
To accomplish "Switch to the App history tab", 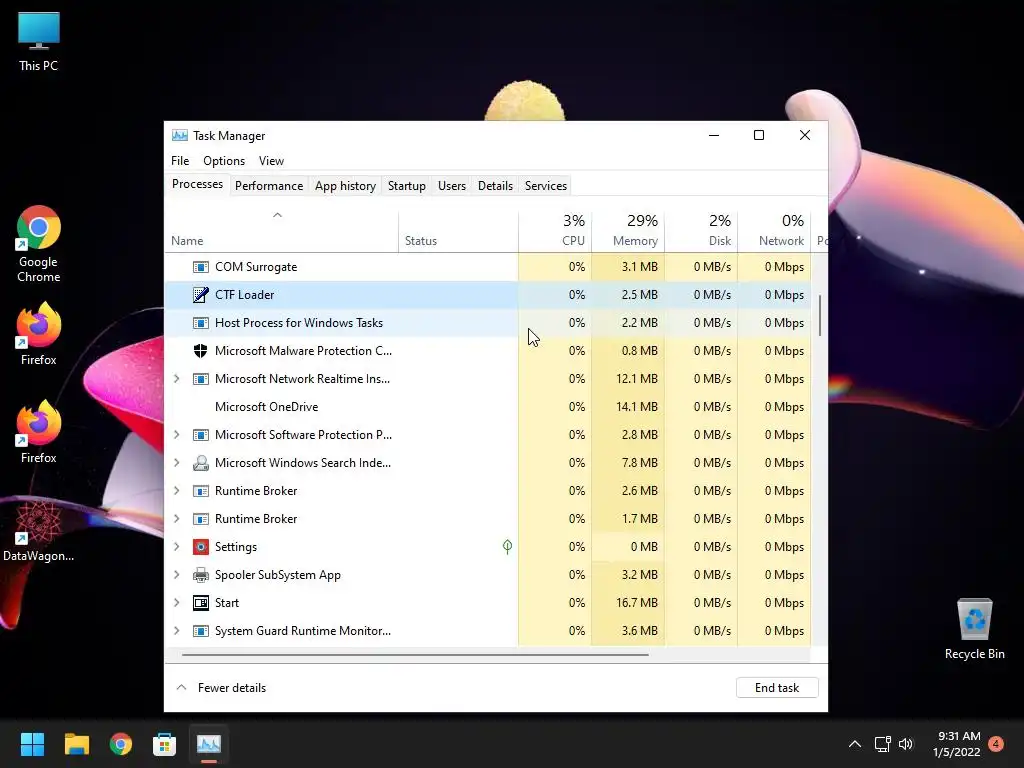I will [345, 186].
